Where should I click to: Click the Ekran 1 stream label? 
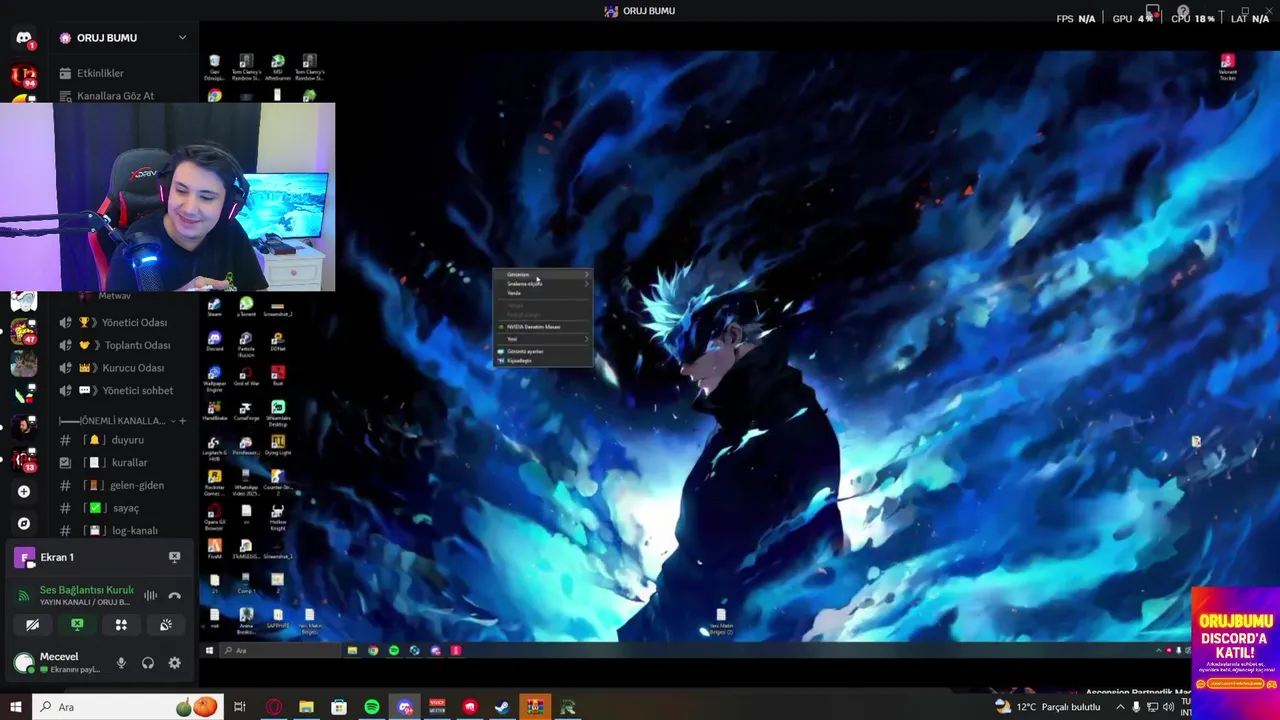(57, 557)
